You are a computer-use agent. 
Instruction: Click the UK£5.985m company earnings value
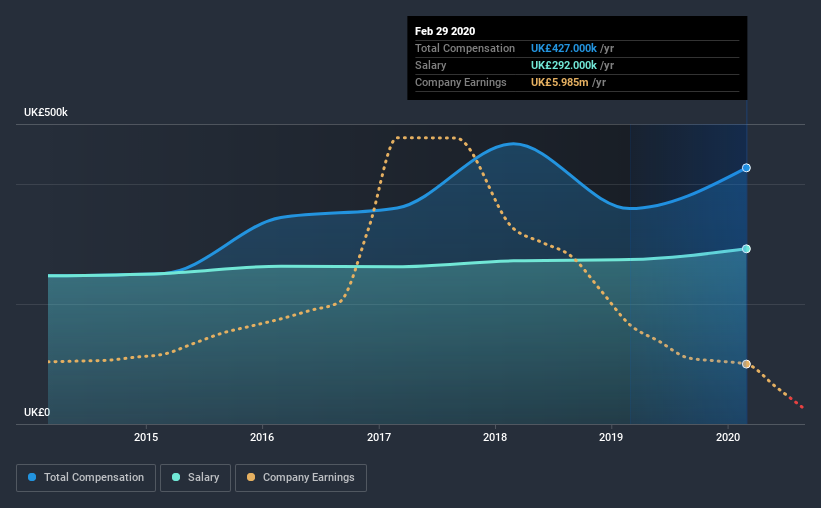point(560,82)
